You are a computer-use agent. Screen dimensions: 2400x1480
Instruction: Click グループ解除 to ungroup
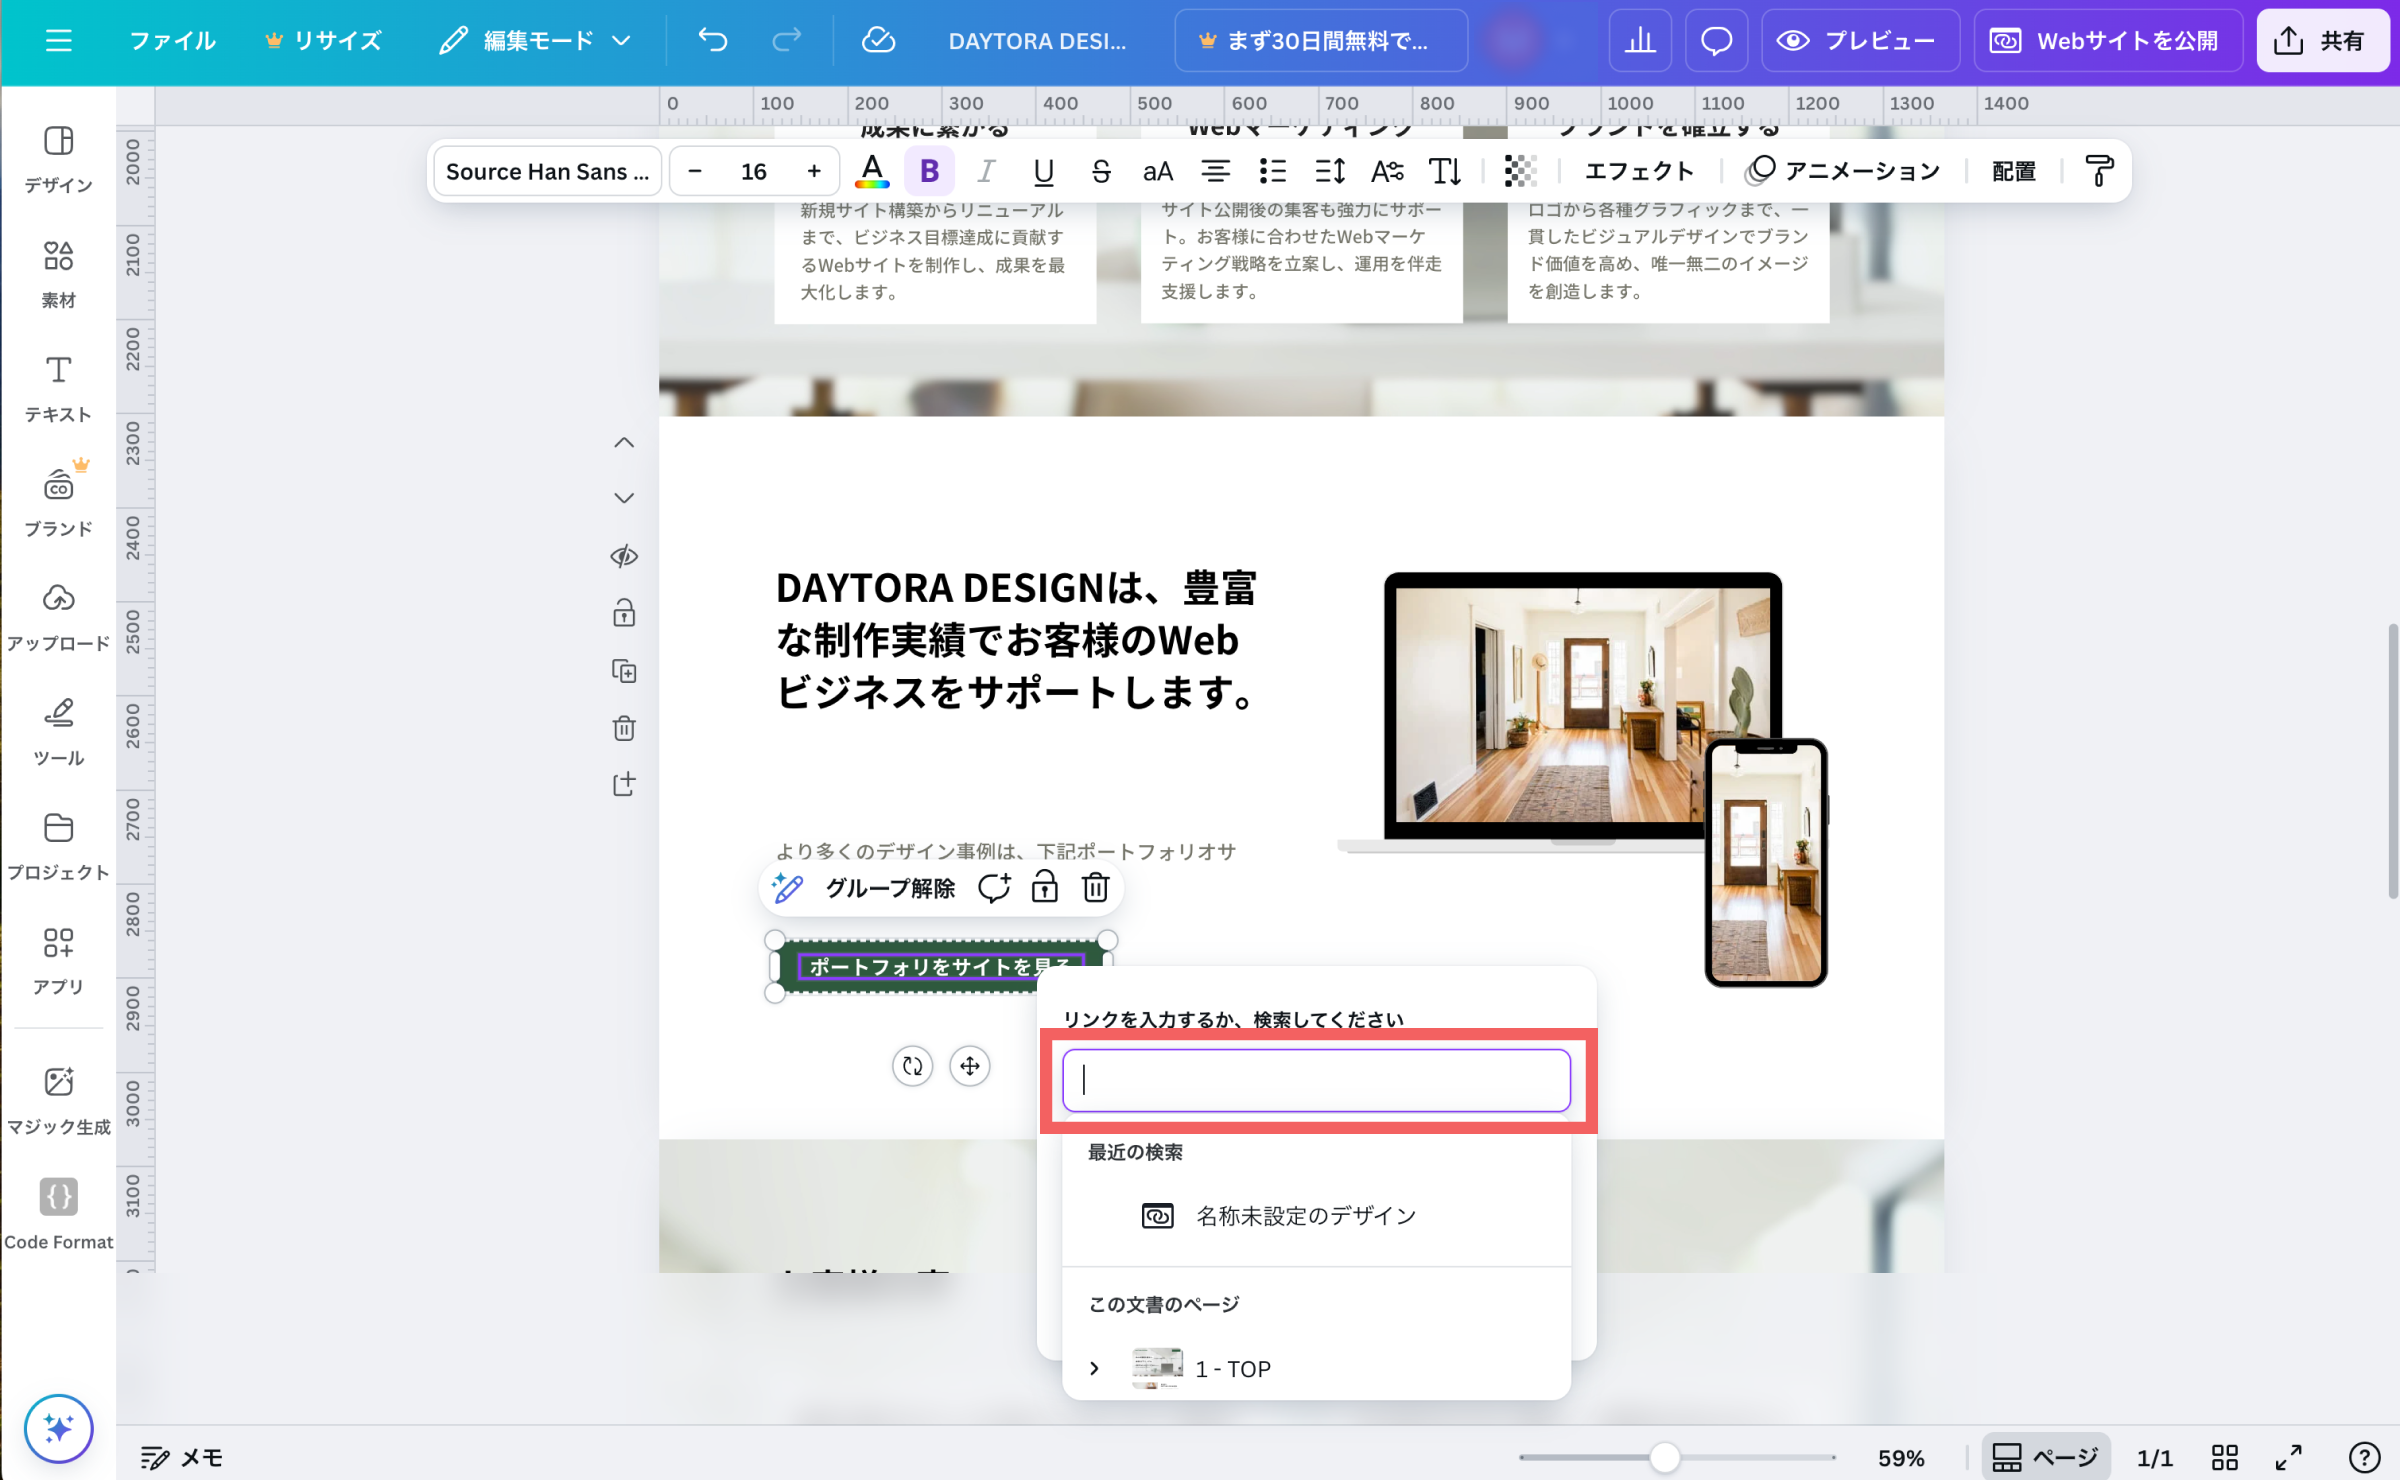point(890,888)
